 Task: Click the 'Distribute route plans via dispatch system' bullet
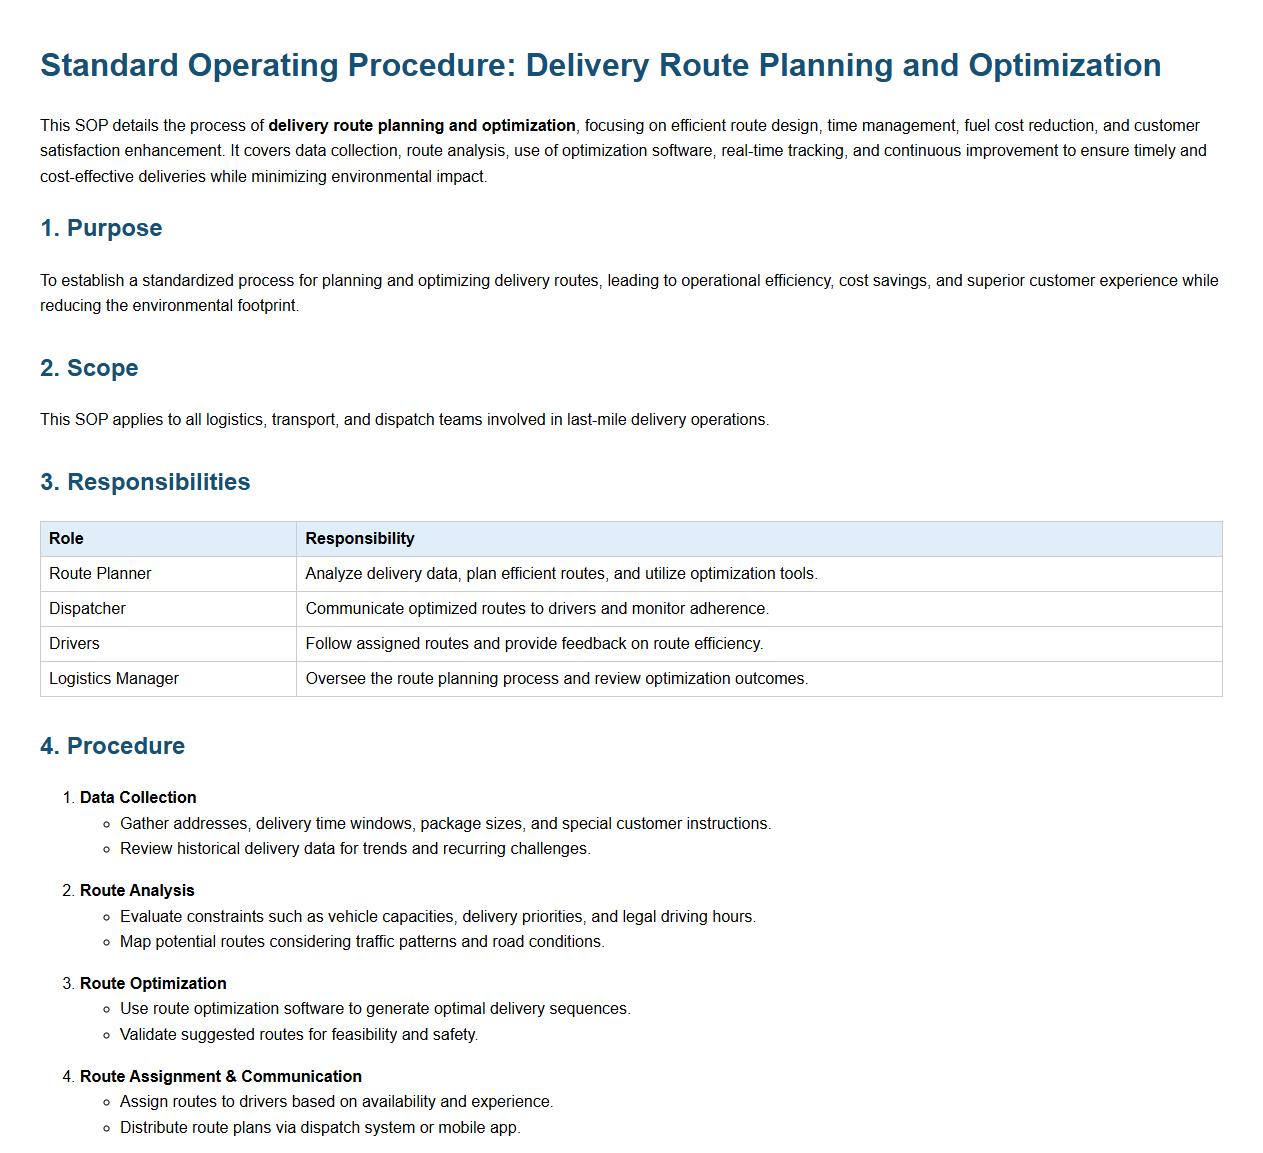tap(320, 1128)
